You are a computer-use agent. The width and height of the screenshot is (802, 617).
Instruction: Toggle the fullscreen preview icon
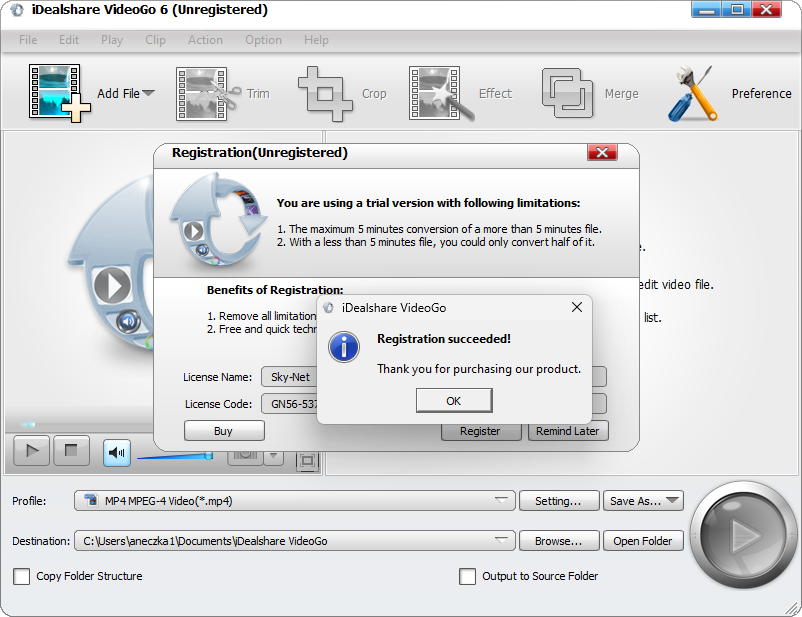tap(307, 461)
